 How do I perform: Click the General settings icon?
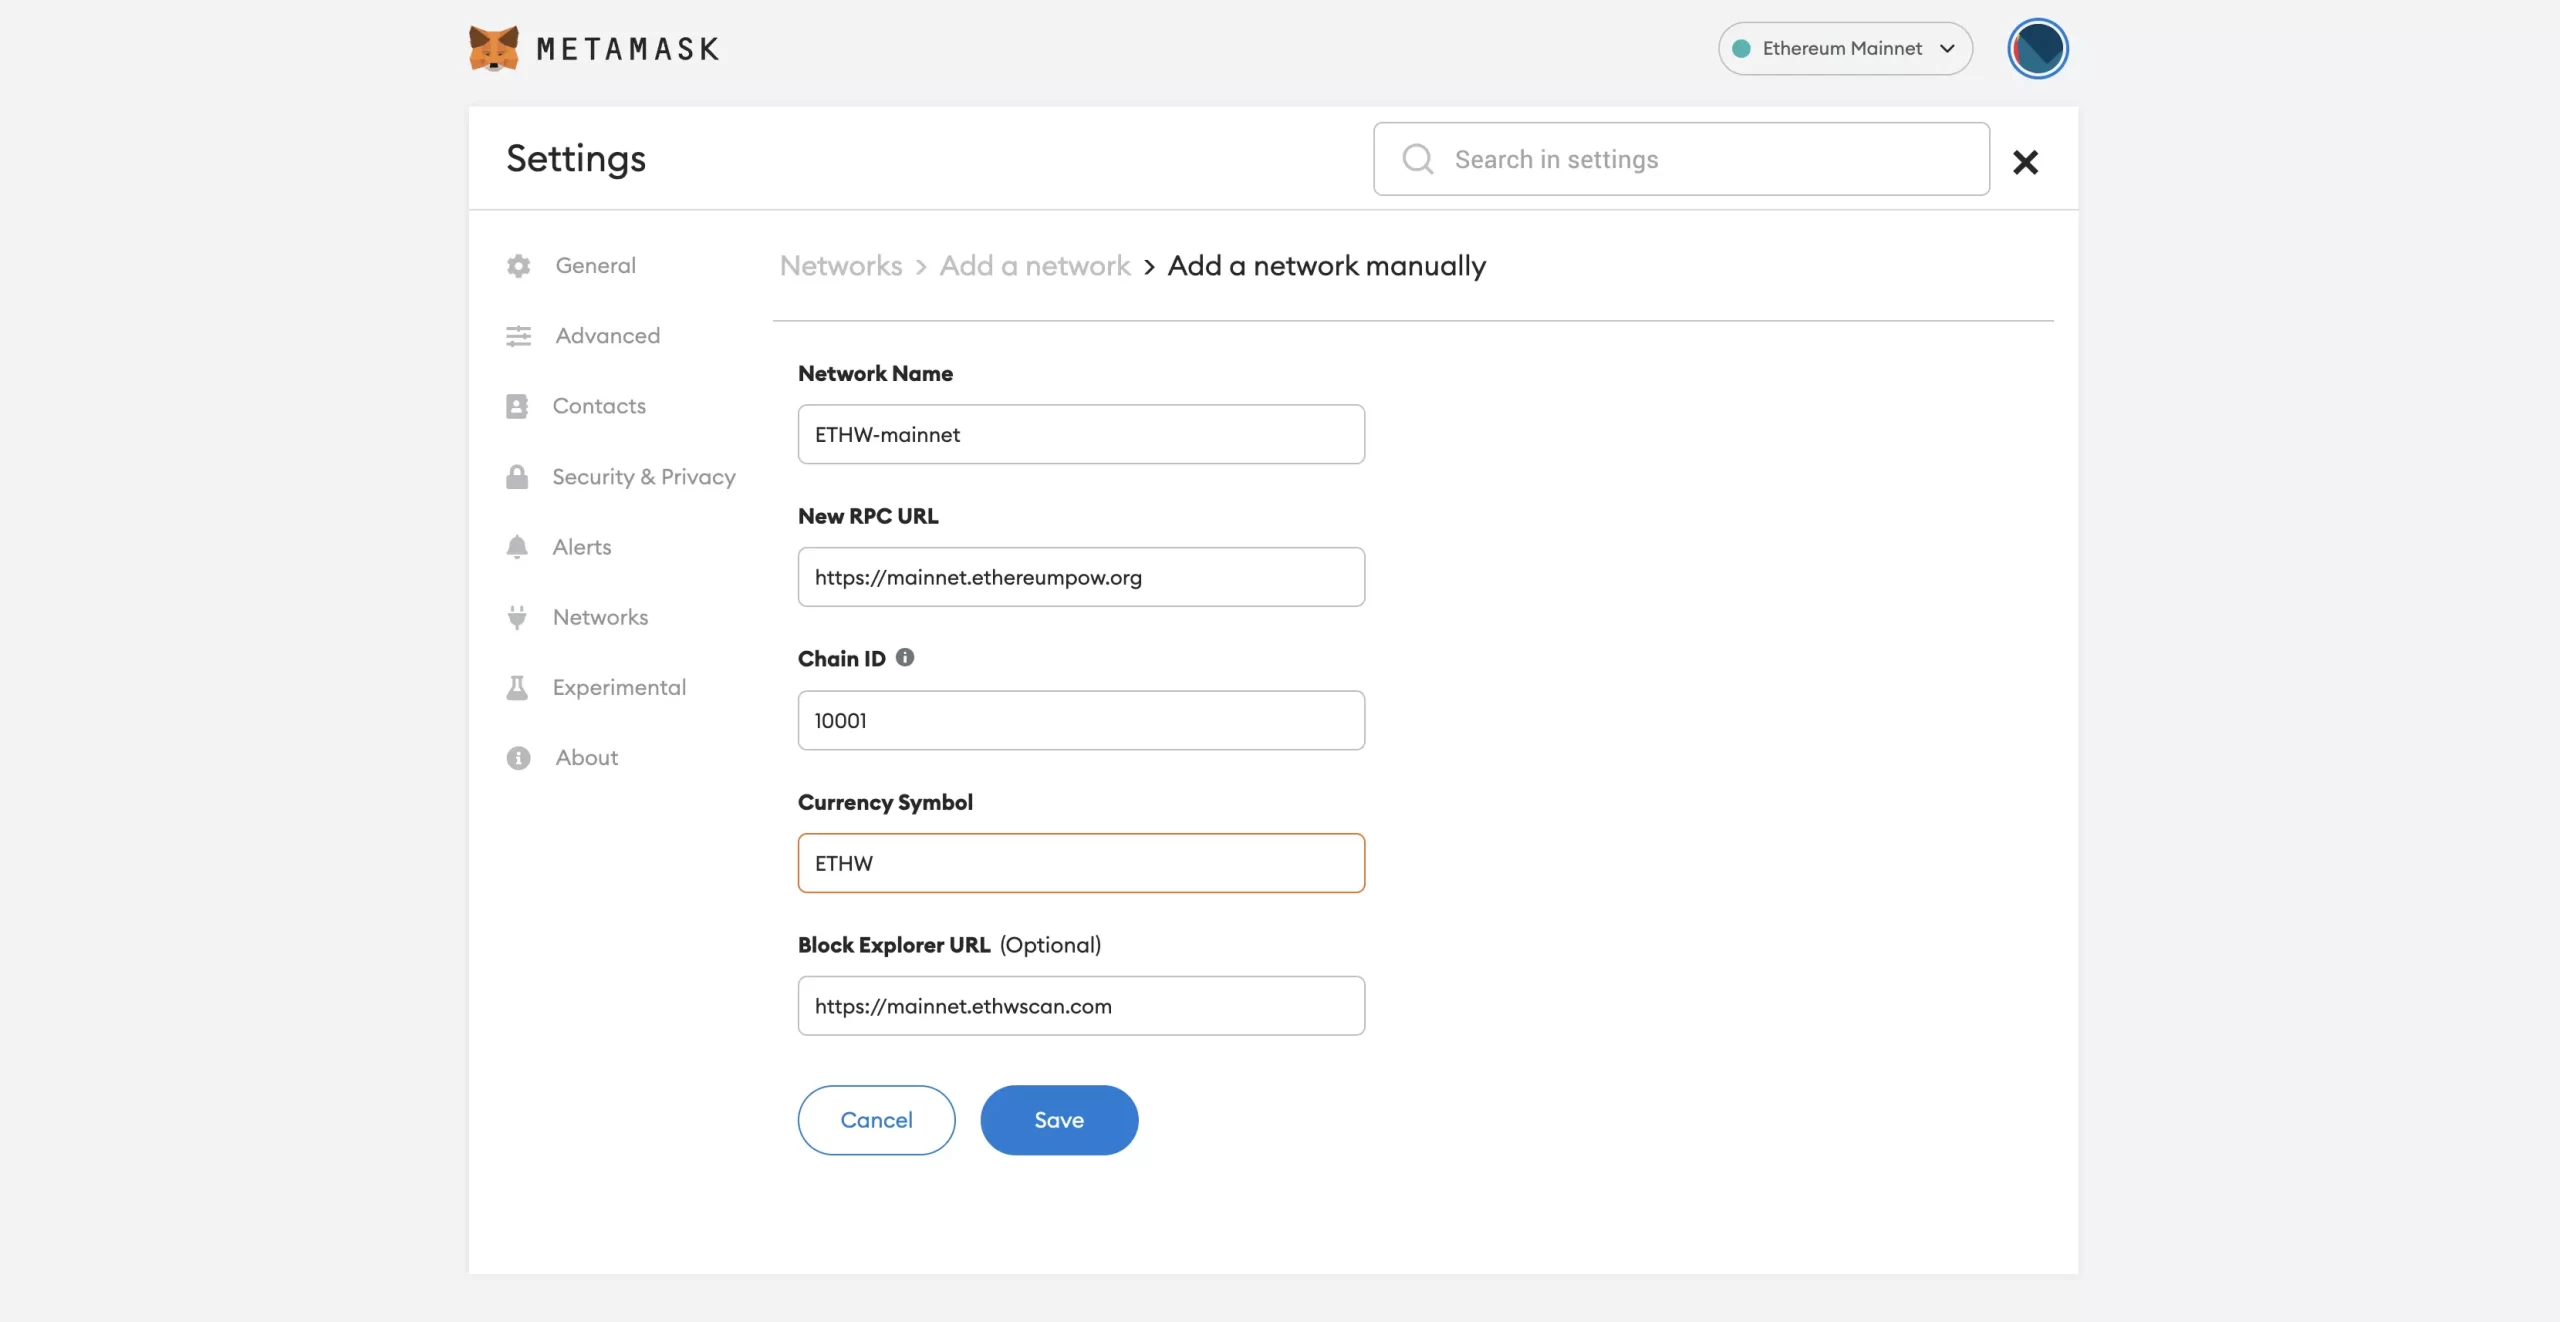[x=516, y=265]
